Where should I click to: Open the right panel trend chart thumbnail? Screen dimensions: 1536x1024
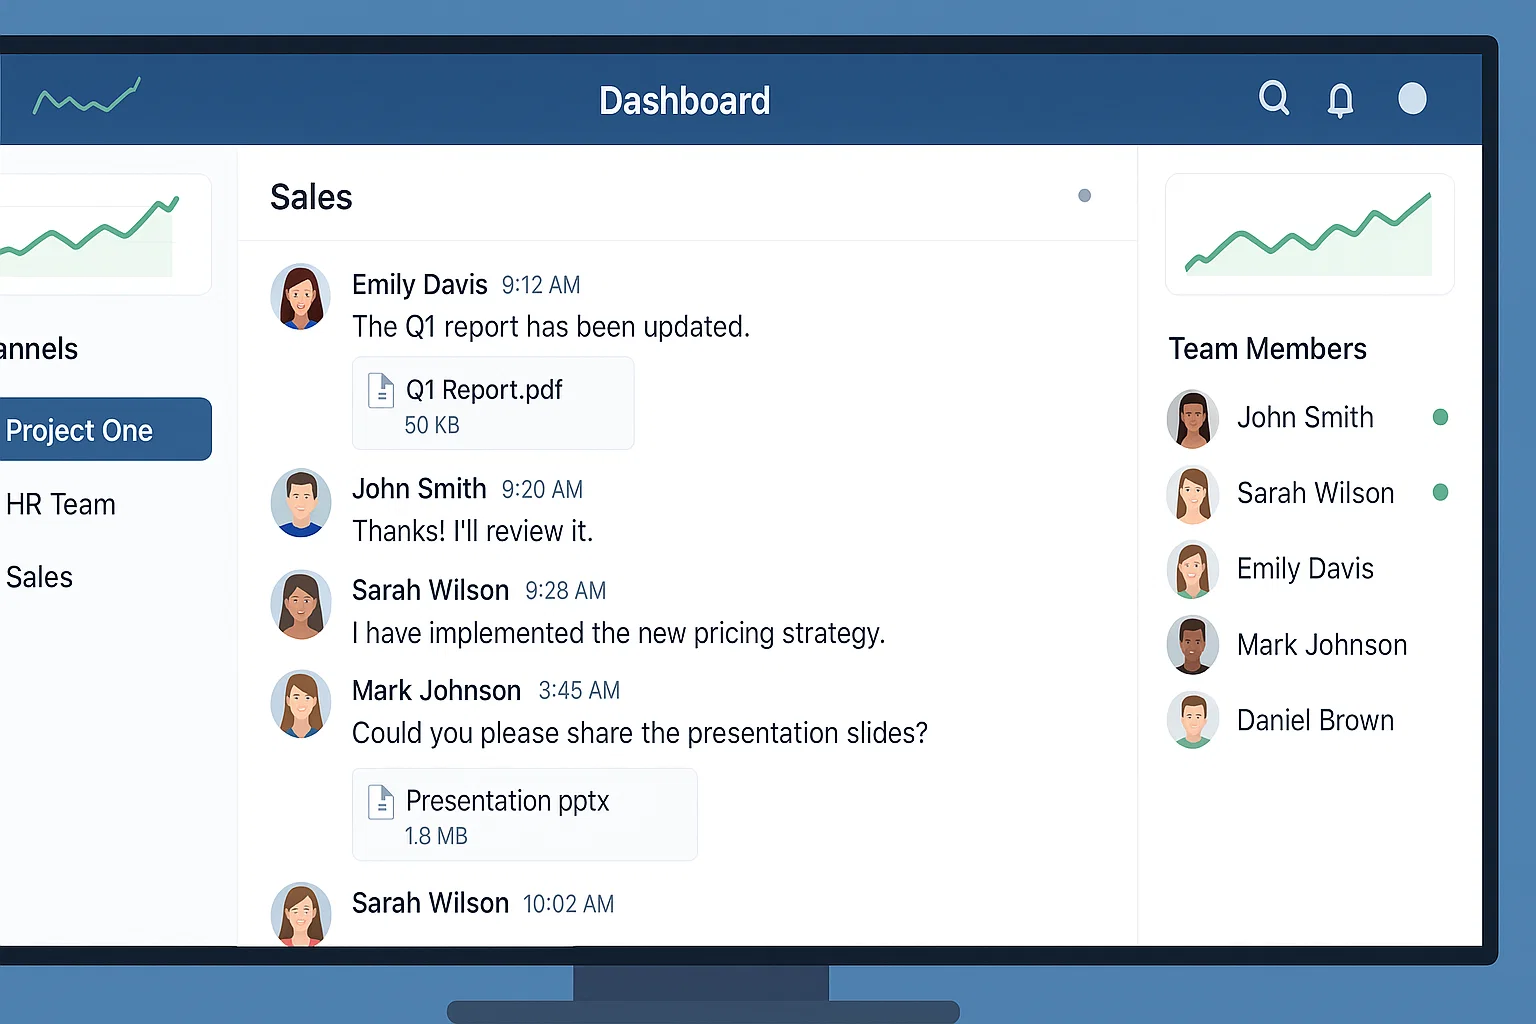pos(1309,235)
